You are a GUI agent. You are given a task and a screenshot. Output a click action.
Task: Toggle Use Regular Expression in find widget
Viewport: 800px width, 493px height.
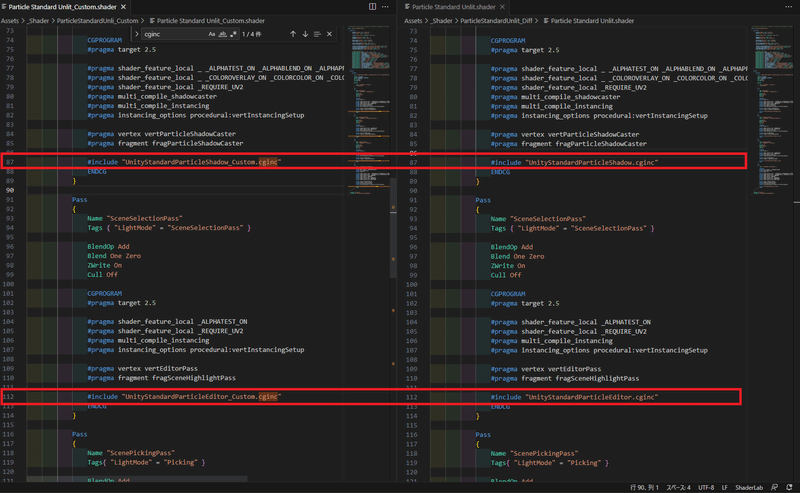[x=233, y=34]
